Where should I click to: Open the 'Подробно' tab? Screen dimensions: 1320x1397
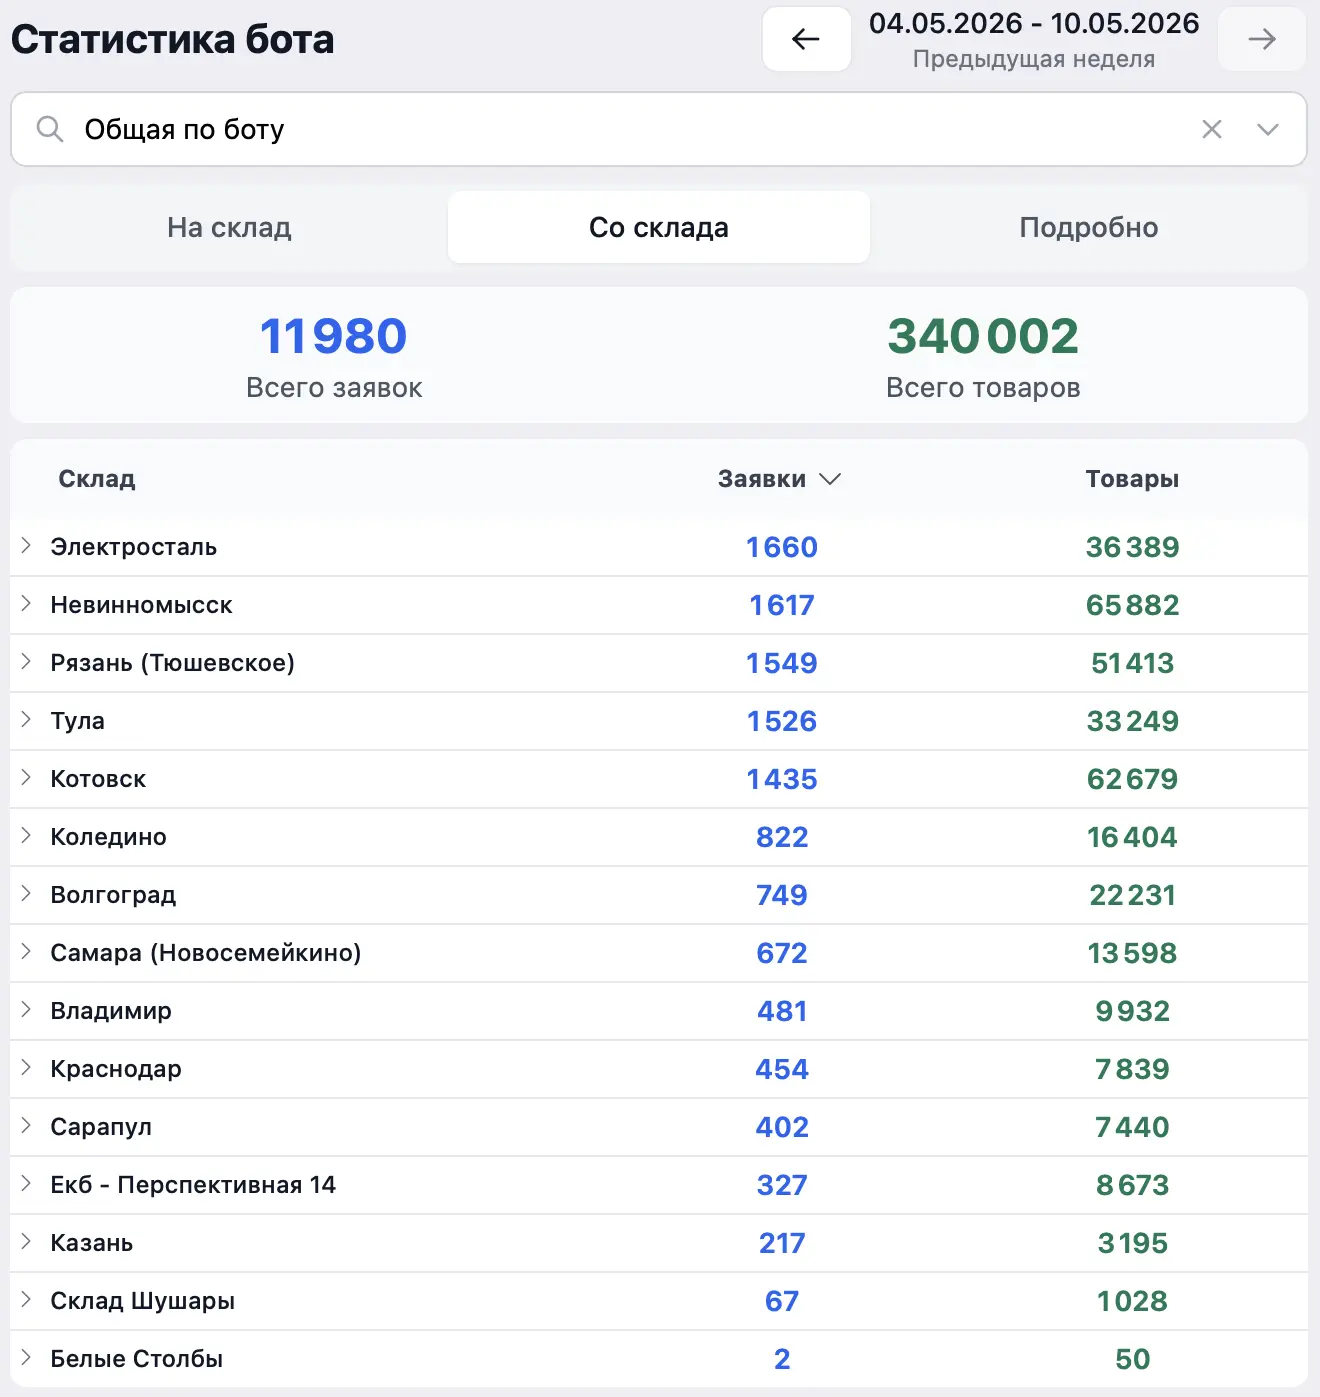[1088, 227]
